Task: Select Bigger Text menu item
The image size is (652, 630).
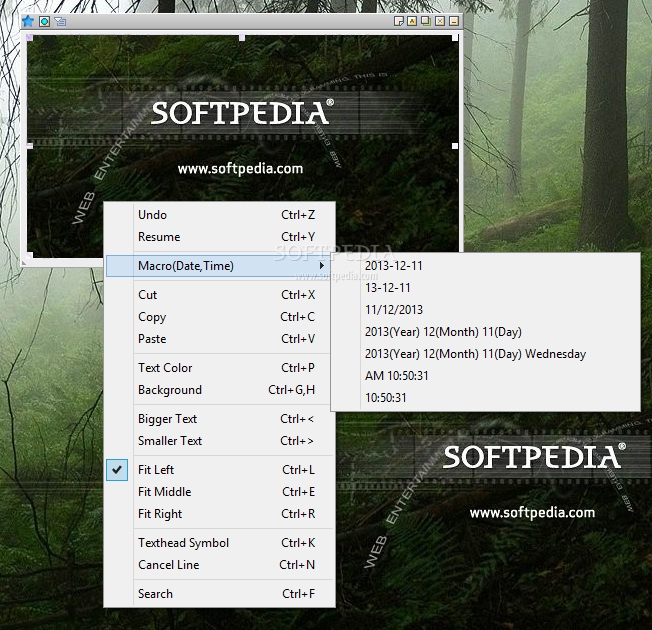Action: pos(220,419)
